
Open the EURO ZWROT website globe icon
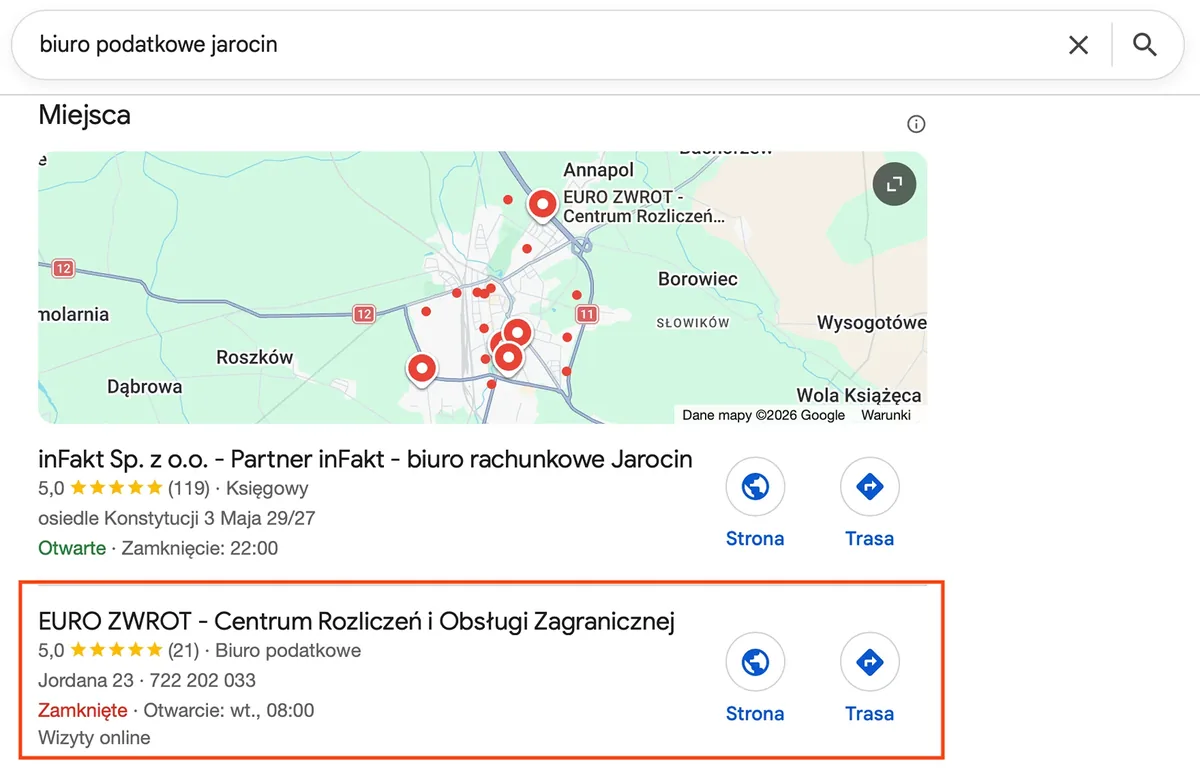[x=755, y=662]
